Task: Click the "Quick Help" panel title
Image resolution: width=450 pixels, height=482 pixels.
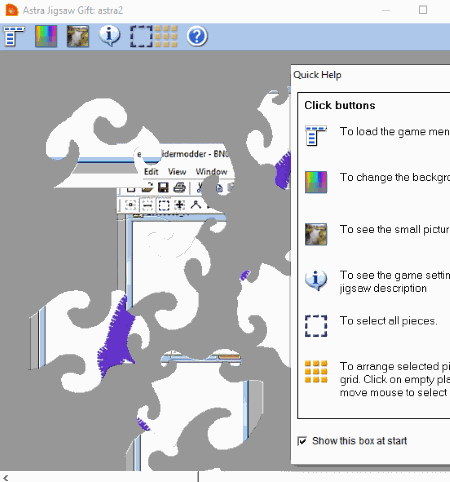Action: click(x=317, y=75)
